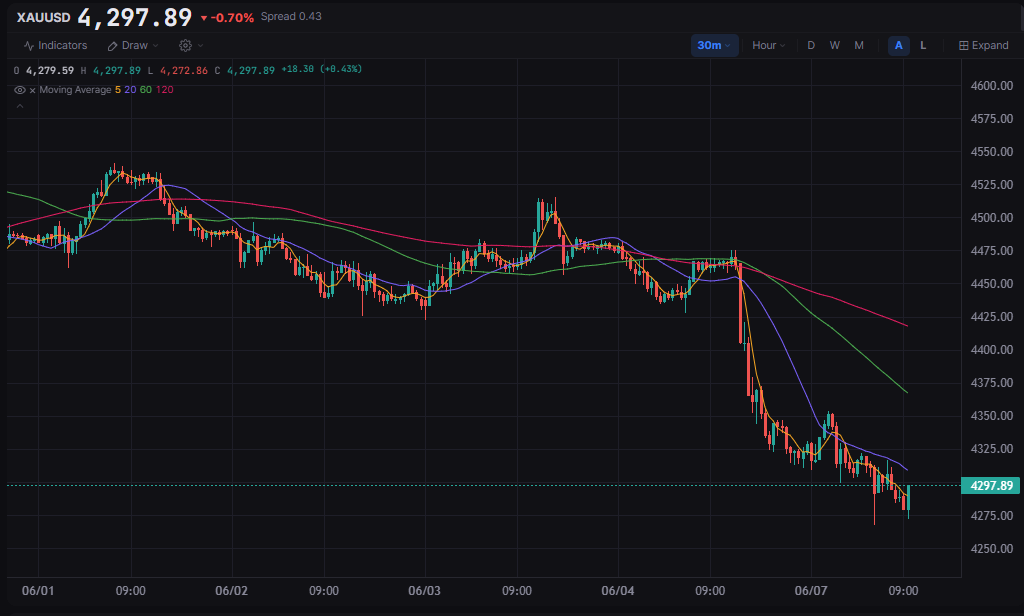Viewport: 1024px width, 616px height.
Task: Click the 06/04 date on time axis
Action: pos(618,591)
